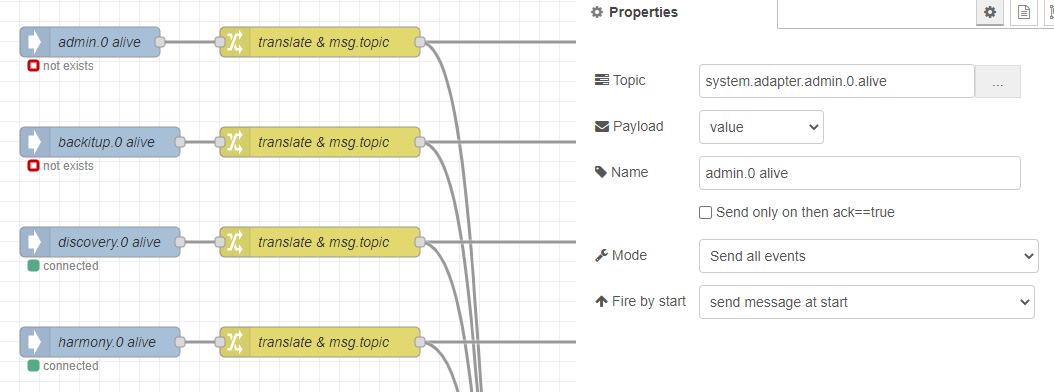1054x392 pixels.
Task: Click green connected status under discovery.0
Action: [63, 266]
